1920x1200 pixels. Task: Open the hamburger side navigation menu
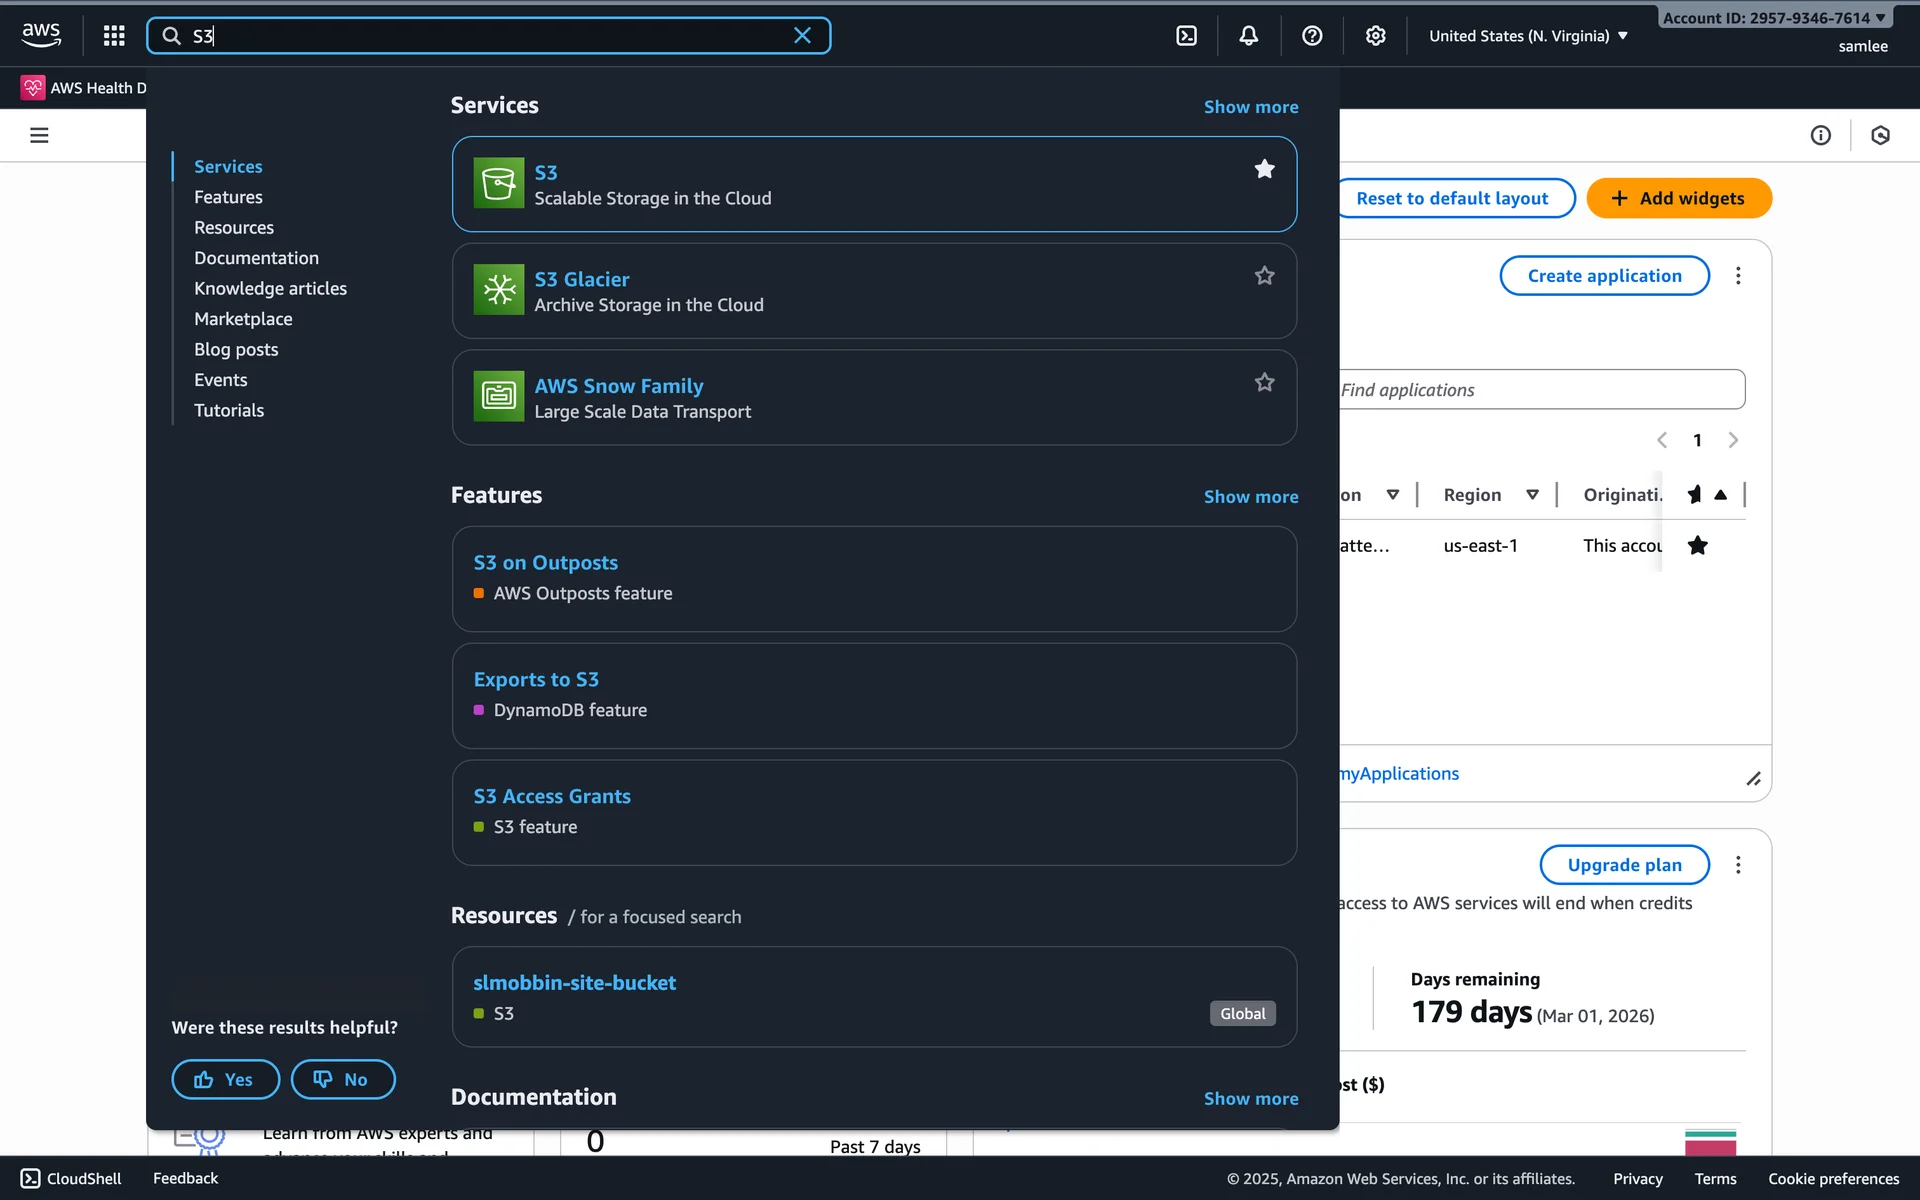click(x=39, y=135)
